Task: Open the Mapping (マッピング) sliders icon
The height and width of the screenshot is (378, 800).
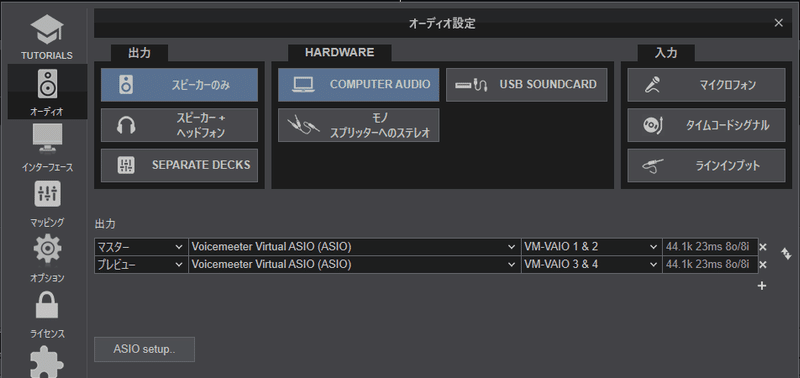Action: coord(47,194)
